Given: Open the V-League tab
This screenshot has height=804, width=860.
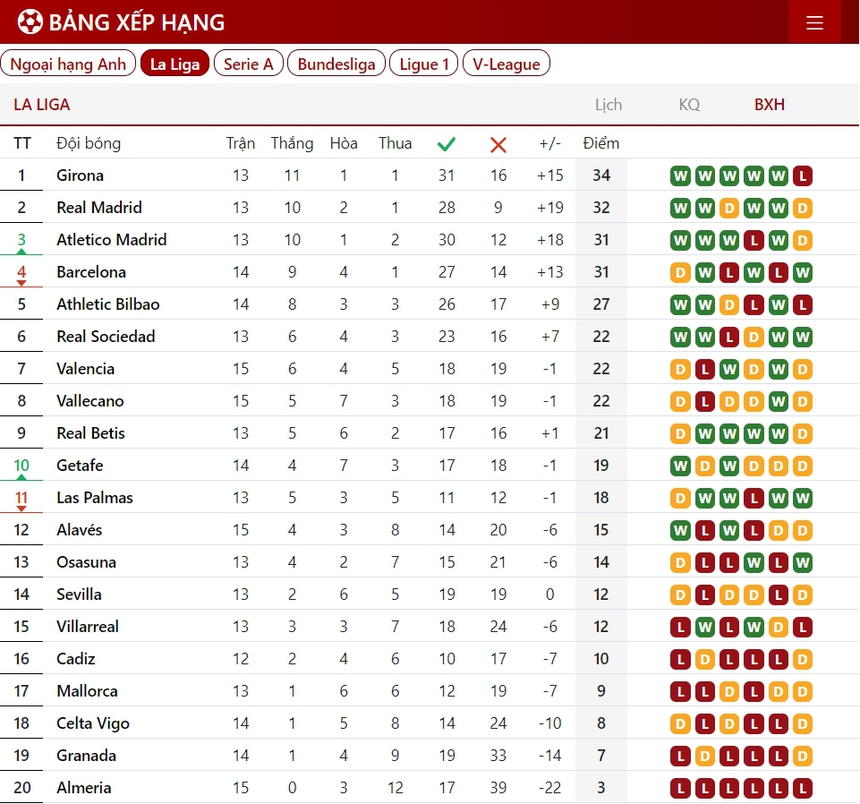Looking at the screenshot, I should [x=506, y=64].
